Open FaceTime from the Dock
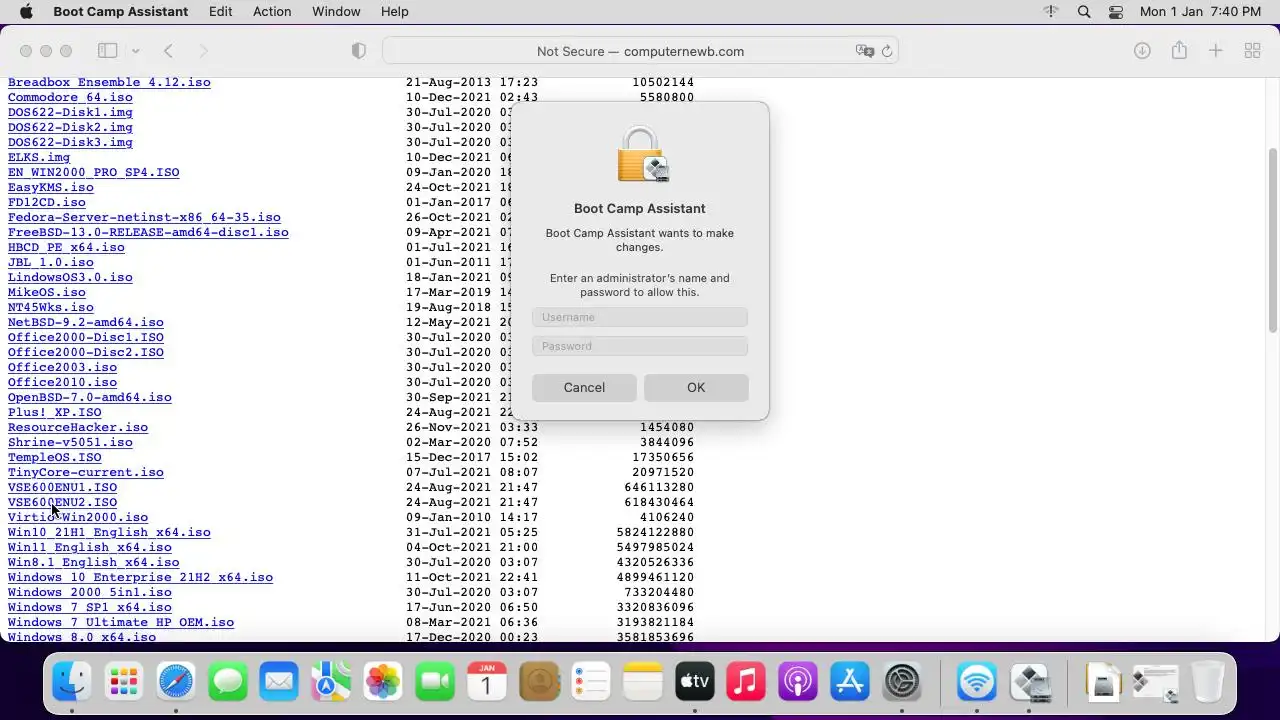This screenshot has height=720, width=1280. pyautogui.click(x=435, y=683)
